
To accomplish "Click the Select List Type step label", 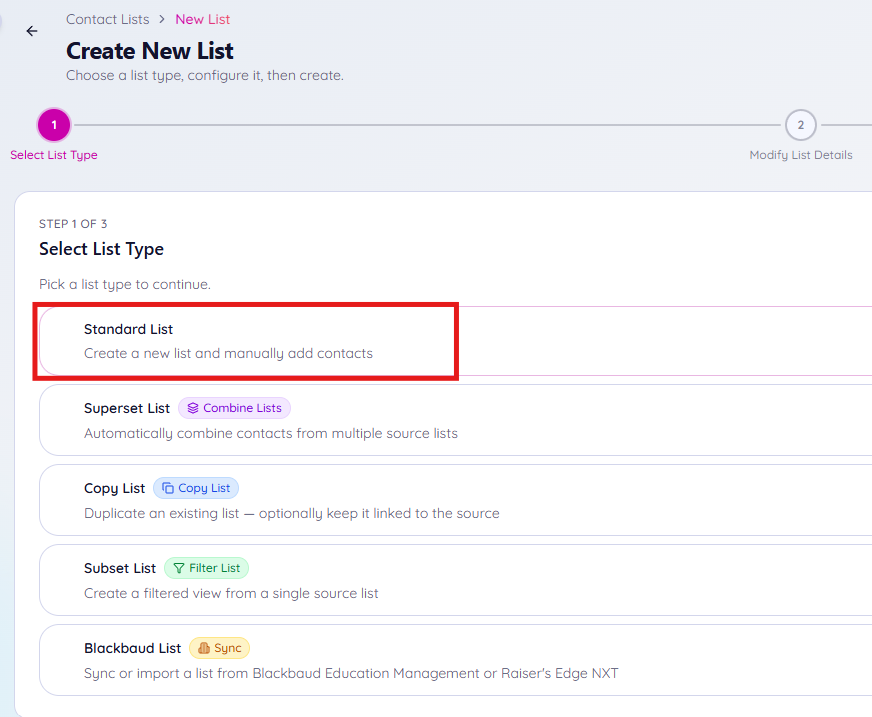I will click(54, 155).
